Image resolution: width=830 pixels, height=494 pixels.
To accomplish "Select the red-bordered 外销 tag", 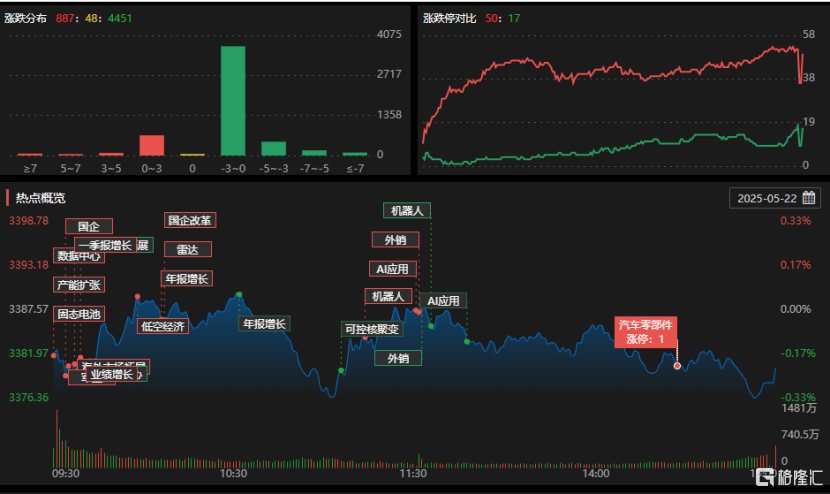I will [x=395, y=240].
